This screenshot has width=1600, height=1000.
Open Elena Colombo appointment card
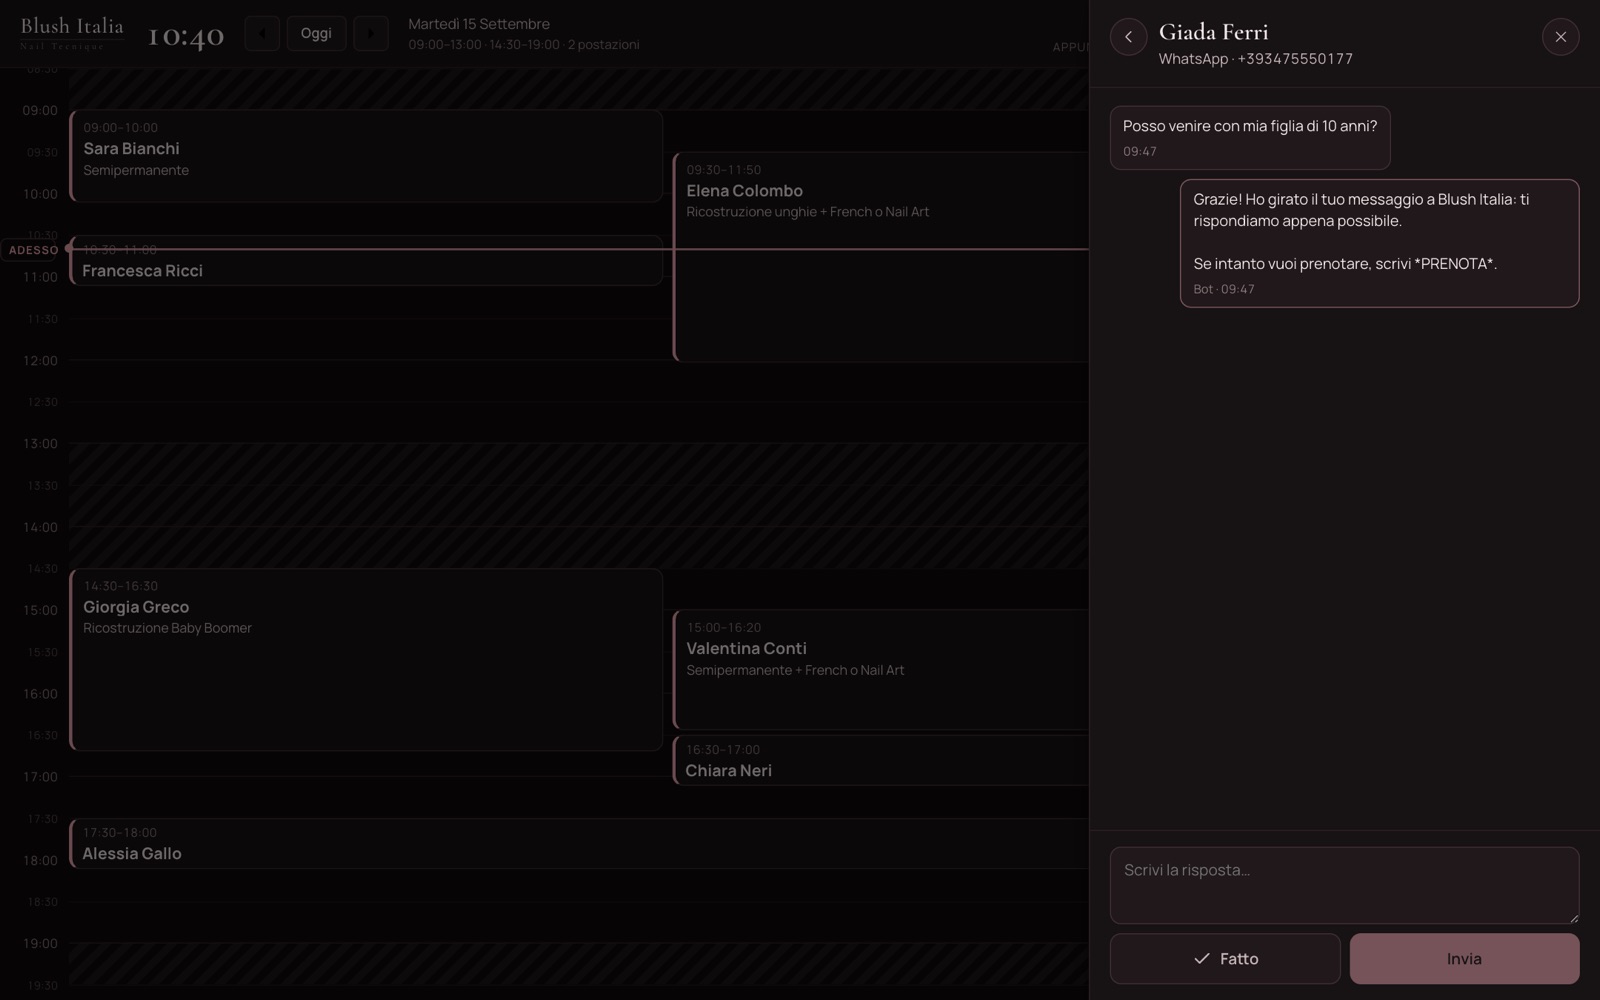pos(881,257)
